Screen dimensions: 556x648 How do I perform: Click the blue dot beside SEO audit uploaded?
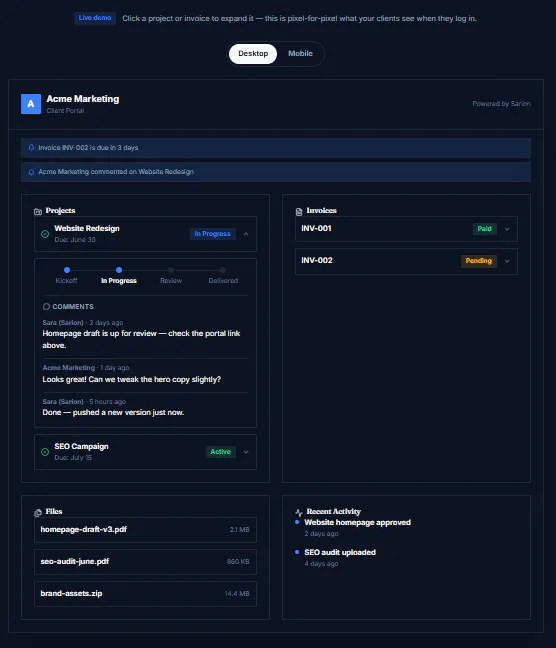pyautogui.click(x=297, y=552)
